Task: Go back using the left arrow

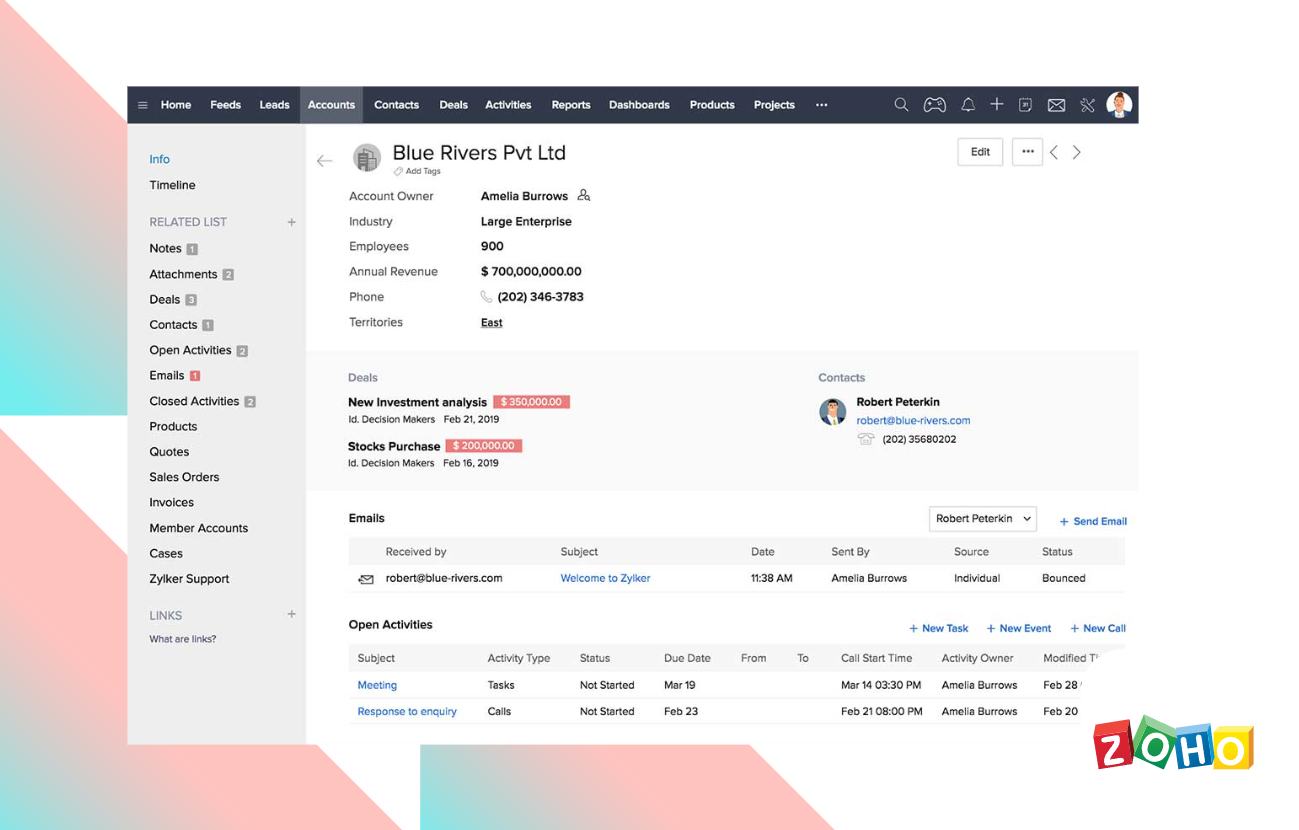Action: (x=324, y=160)
